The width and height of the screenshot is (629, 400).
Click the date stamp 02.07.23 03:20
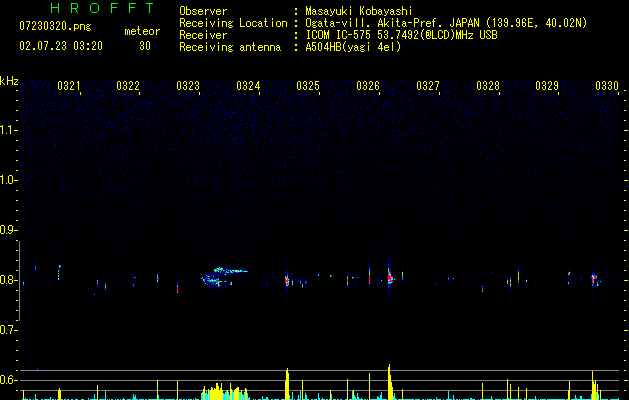(x=61, y=46)
